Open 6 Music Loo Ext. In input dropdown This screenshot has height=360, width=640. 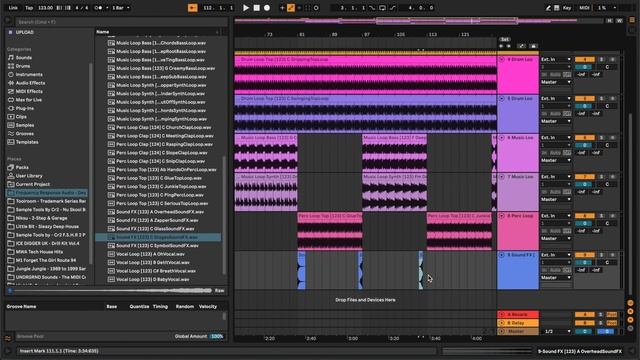(x=556, y=138)
